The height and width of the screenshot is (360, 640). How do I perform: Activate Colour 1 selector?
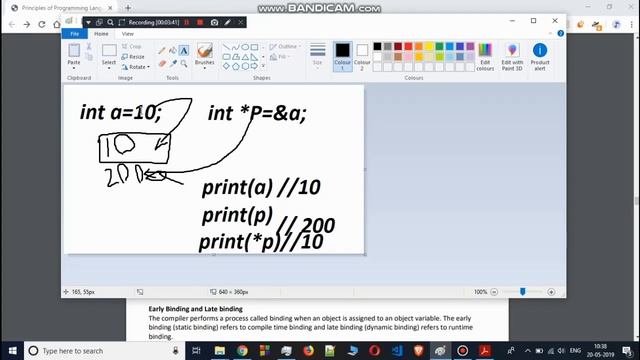tap(342, 57)
